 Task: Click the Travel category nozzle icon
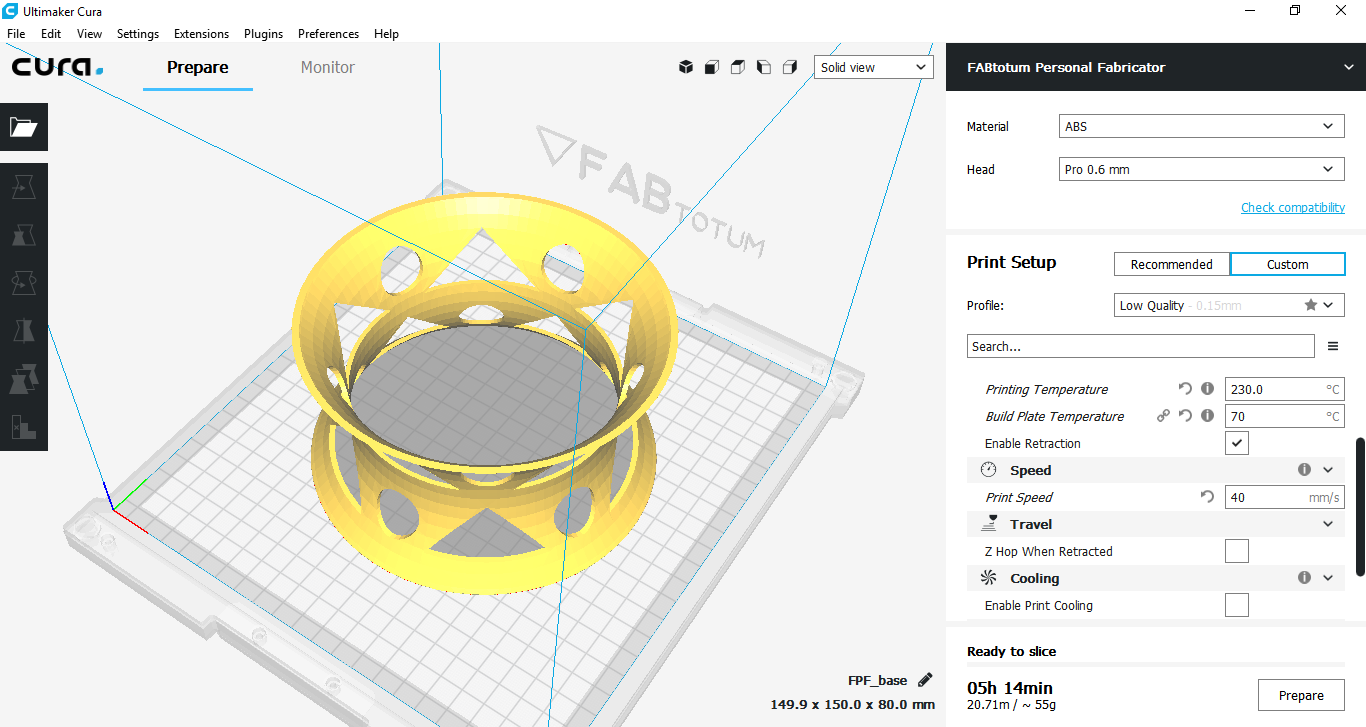989,524
